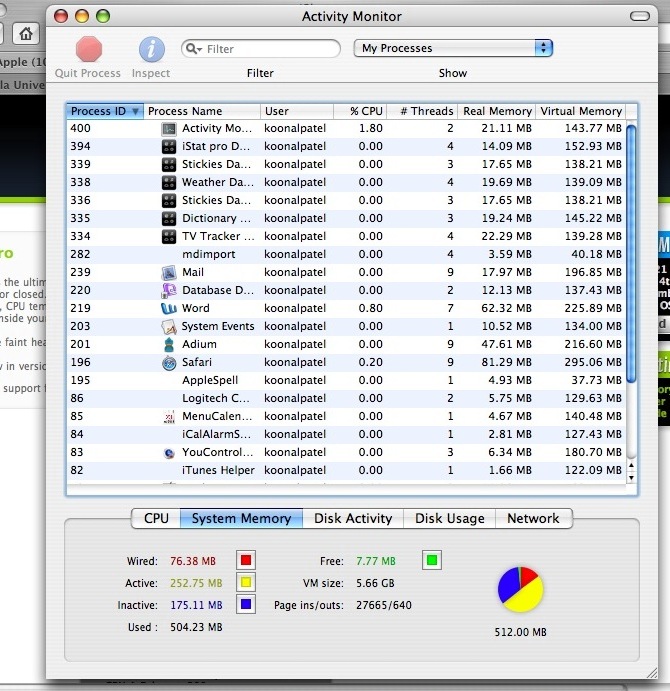The width and height of the screenshot is (670, 691).
Task: Click the Database Daemon icon
Action: 169,290
